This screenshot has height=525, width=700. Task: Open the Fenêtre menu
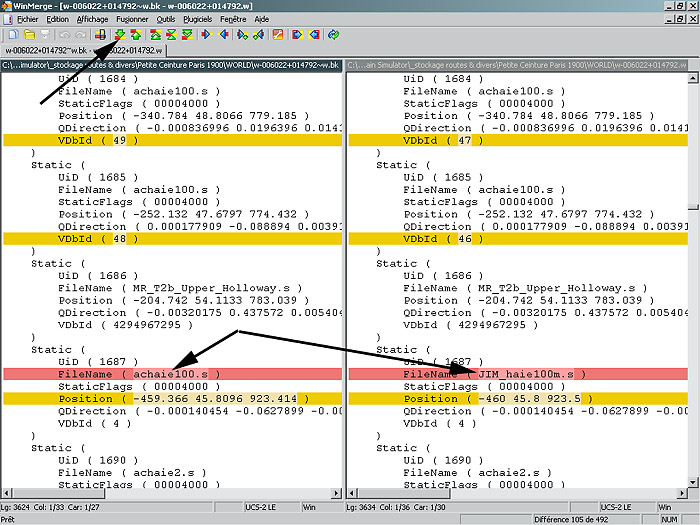pyautogui.click(x=233, y=19)
